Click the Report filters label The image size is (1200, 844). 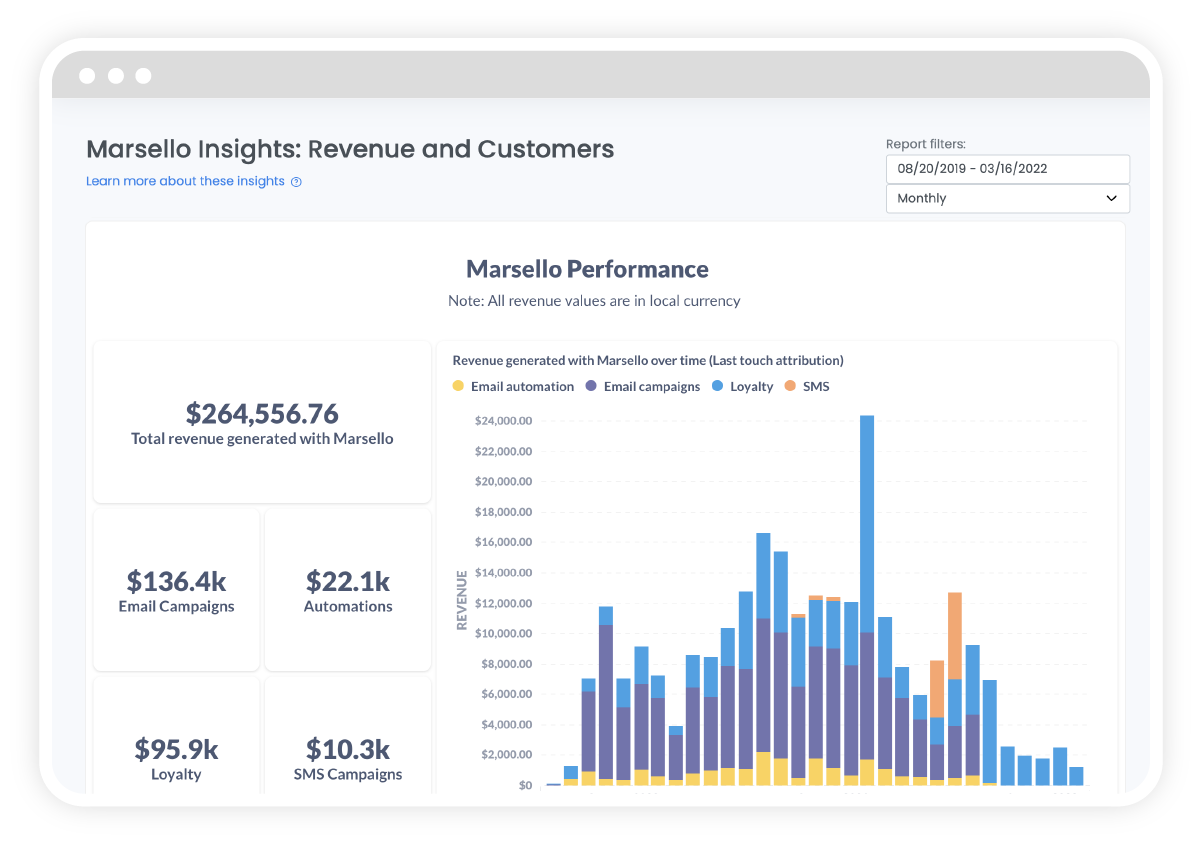(926, 144)
